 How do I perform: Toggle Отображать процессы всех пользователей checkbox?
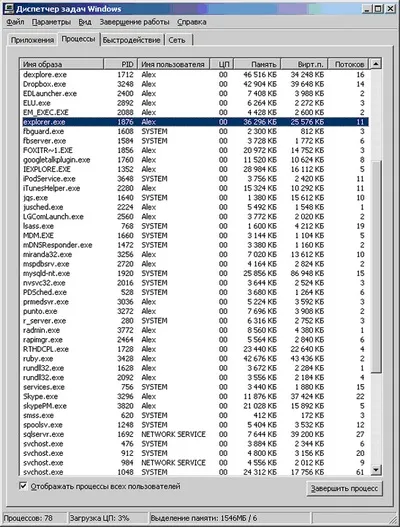(x=23, y=486)
